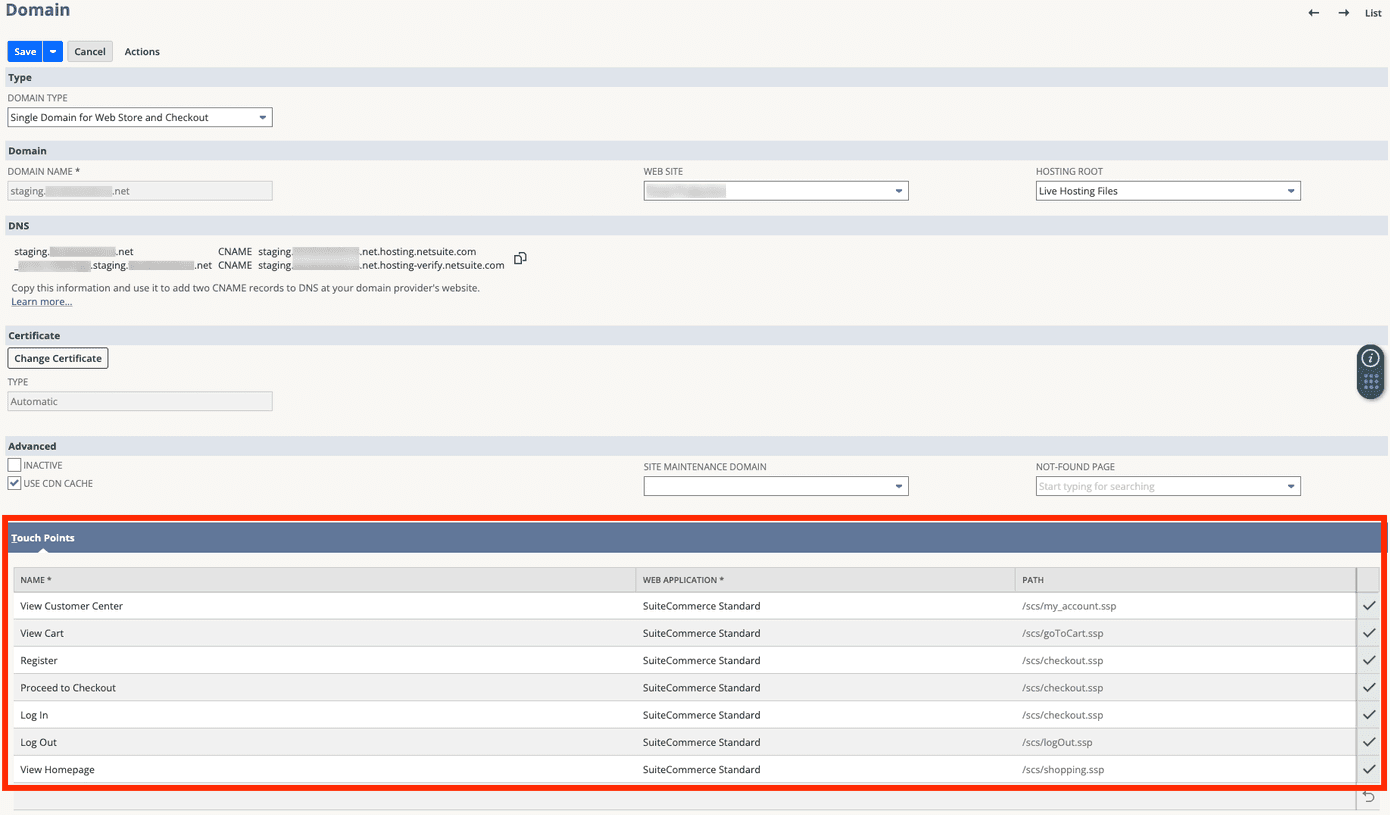The image size is (1390, 815).
Task: Click the Change Certificate button
Action: 58,358
